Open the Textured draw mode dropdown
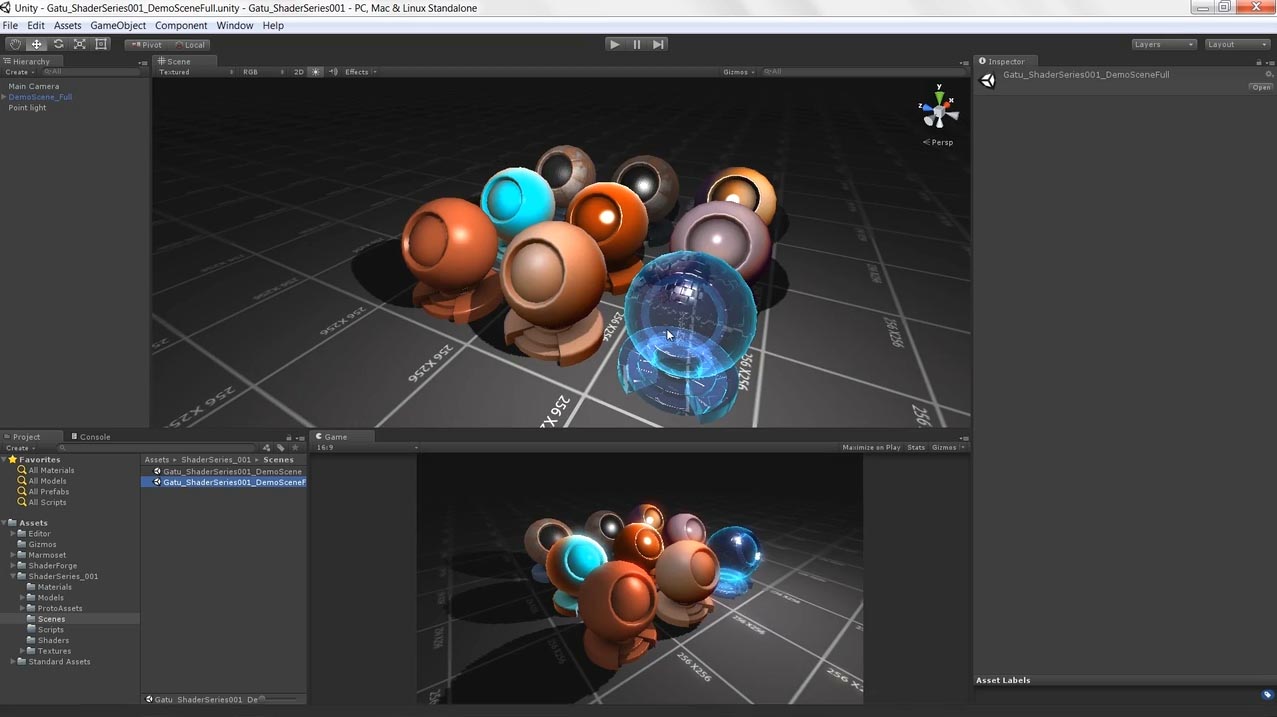 coord(196,72)
